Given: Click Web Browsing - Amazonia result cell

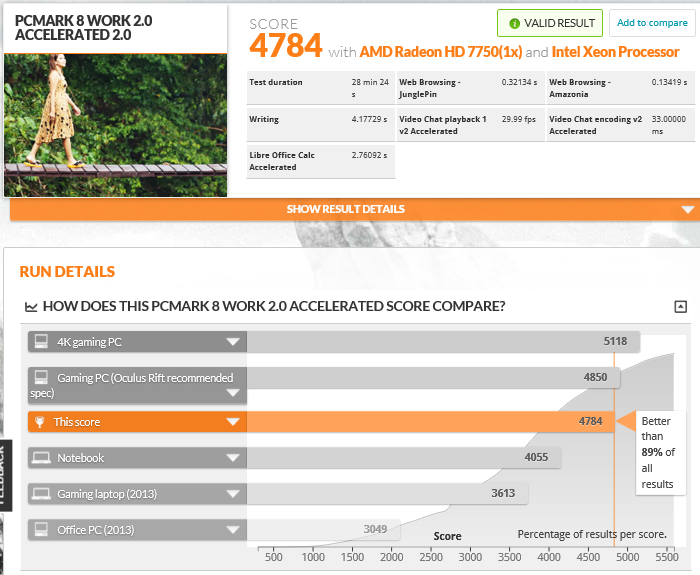Looking at the screenshot, I should point(621,88).
